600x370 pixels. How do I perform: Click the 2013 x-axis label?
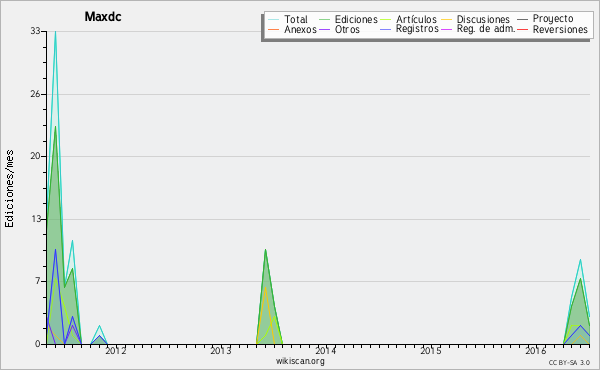click(221, 350)
